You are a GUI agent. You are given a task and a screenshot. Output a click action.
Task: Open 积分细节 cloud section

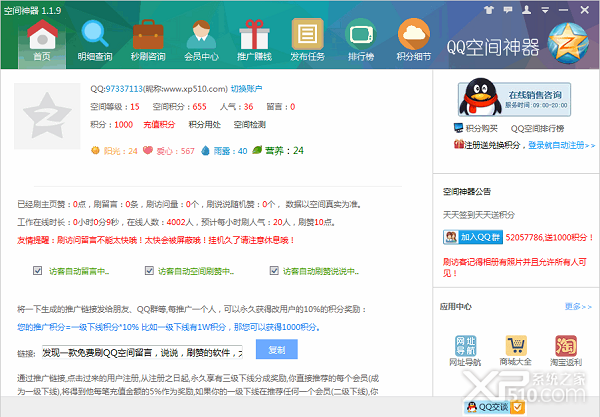414,41
